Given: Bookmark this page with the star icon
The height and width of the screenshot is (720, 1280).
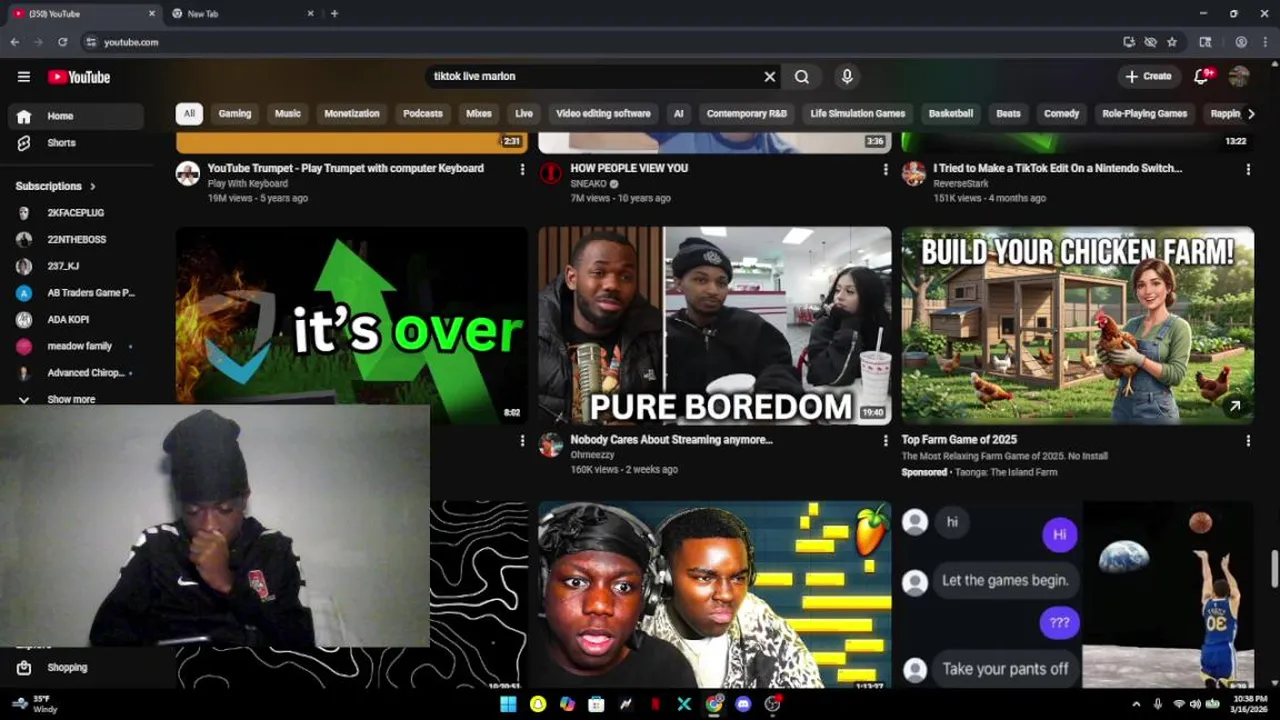Looking at the screenshot, I should pos(1172,42).
